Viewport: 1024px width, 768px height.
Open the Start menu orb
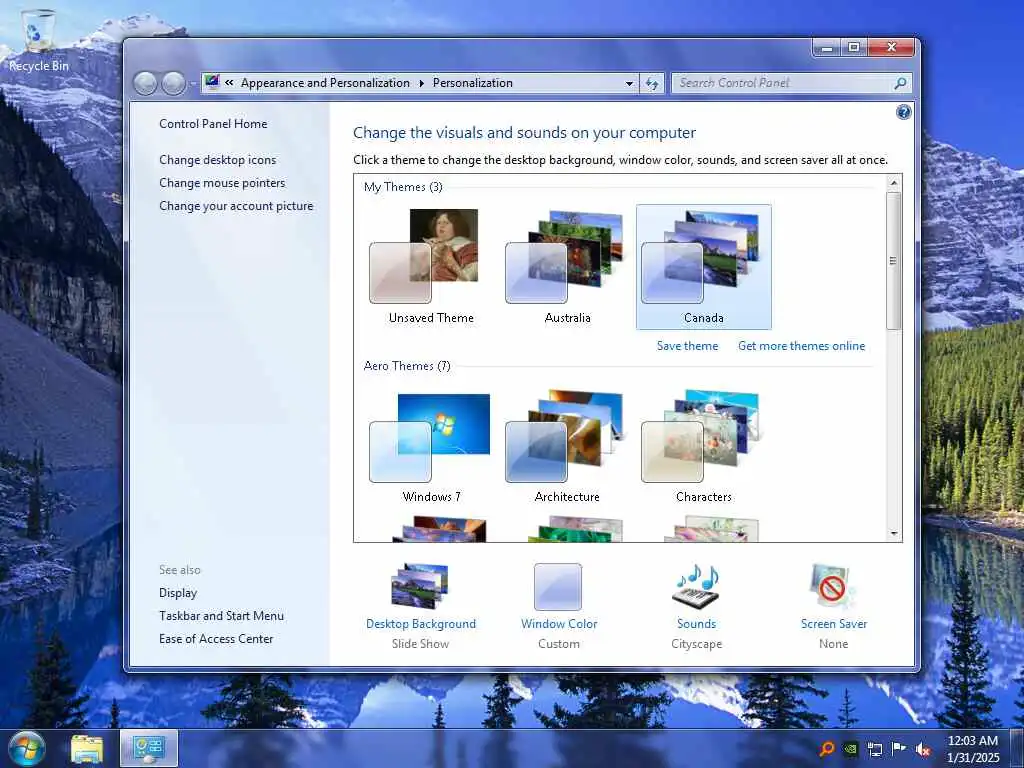(x=25, y=748)
